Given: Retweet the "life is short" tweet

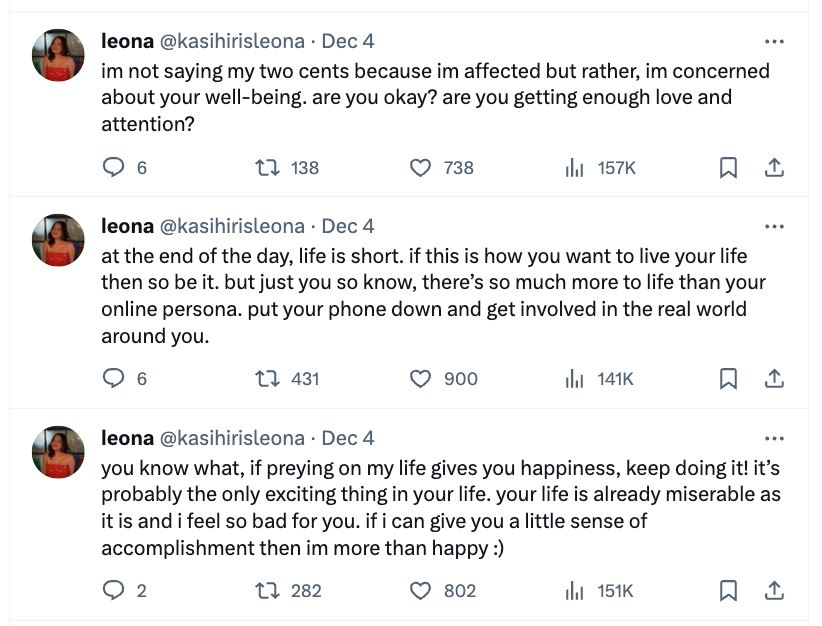Looking at the screenshot, I should click(x=267, y=379).
